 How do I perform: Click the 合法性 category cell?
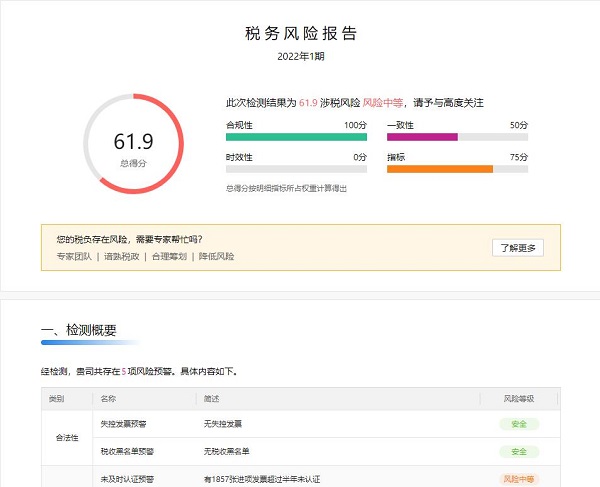(65, 437)
